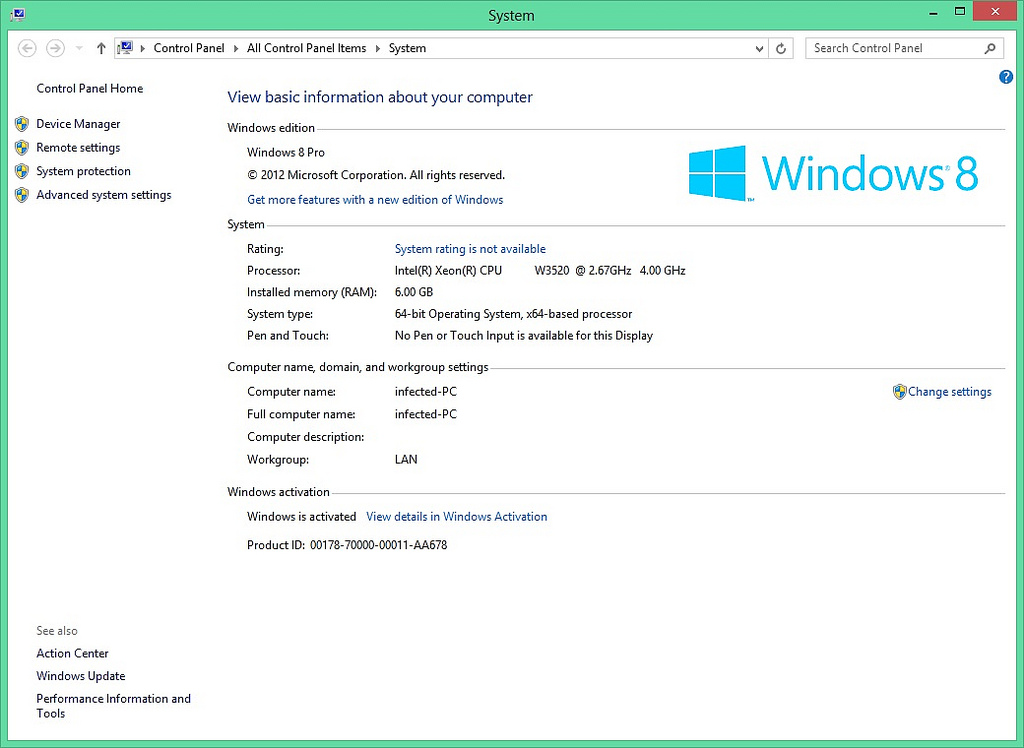
Task: Click the shield icon beside Device Manager
Action: [22, 124]
